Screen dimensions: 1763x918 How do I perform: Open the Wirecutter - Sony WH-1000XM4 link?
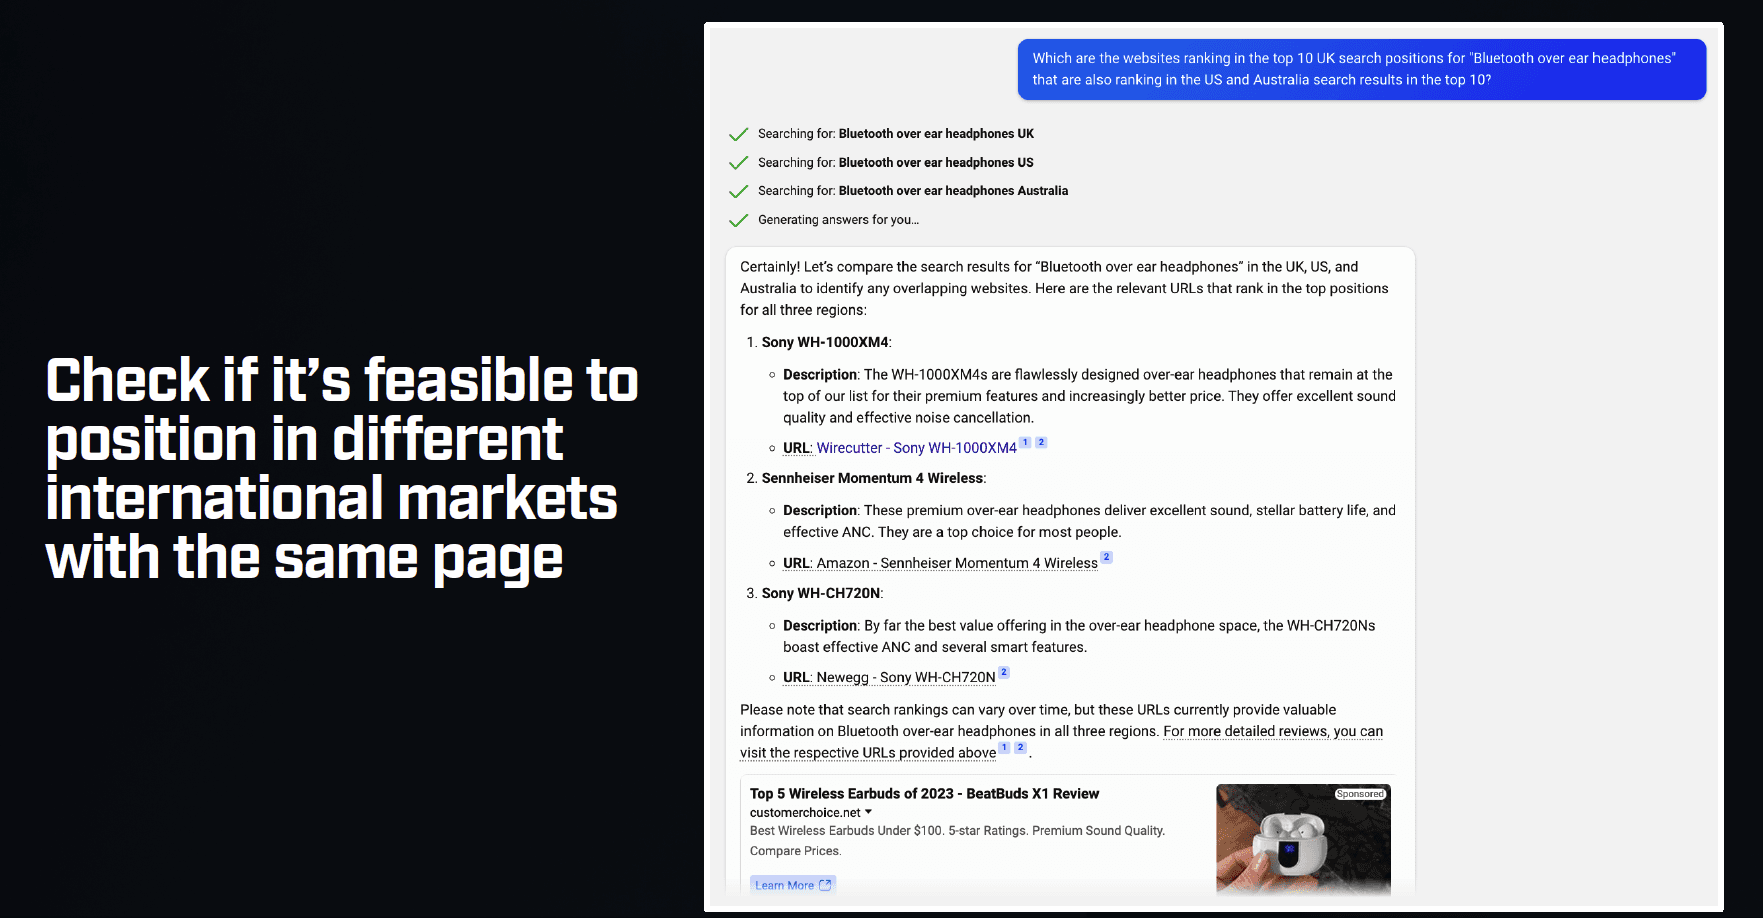tap(915, 447)
